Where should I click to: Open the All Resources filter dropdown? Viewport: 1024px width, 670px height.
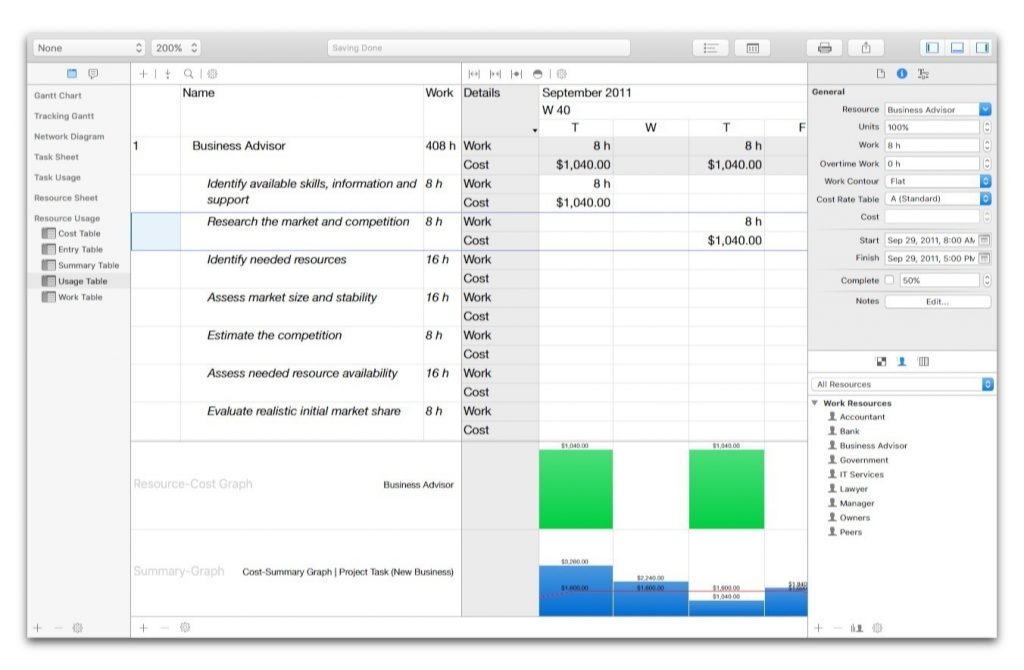coord(898,384)
